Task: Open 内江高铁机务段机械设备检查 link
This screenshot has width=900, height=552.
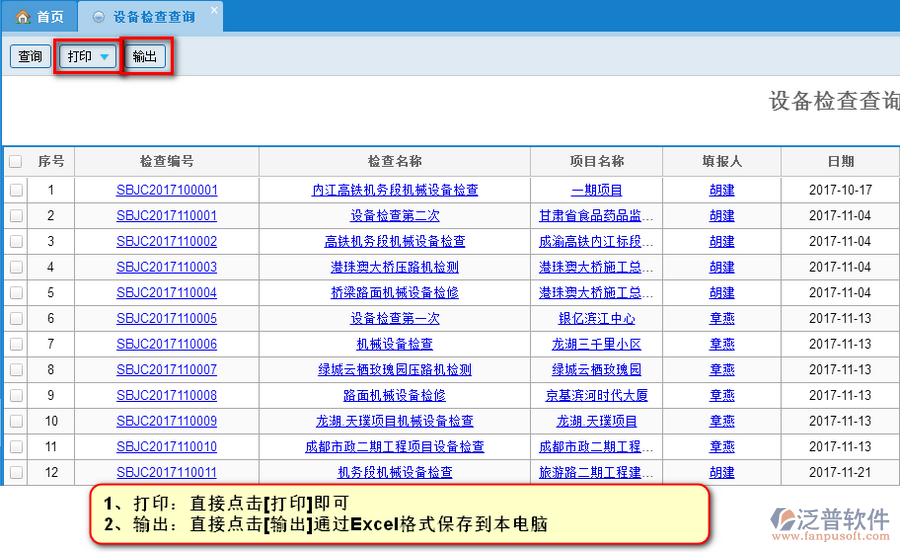Action: (394, 190)
